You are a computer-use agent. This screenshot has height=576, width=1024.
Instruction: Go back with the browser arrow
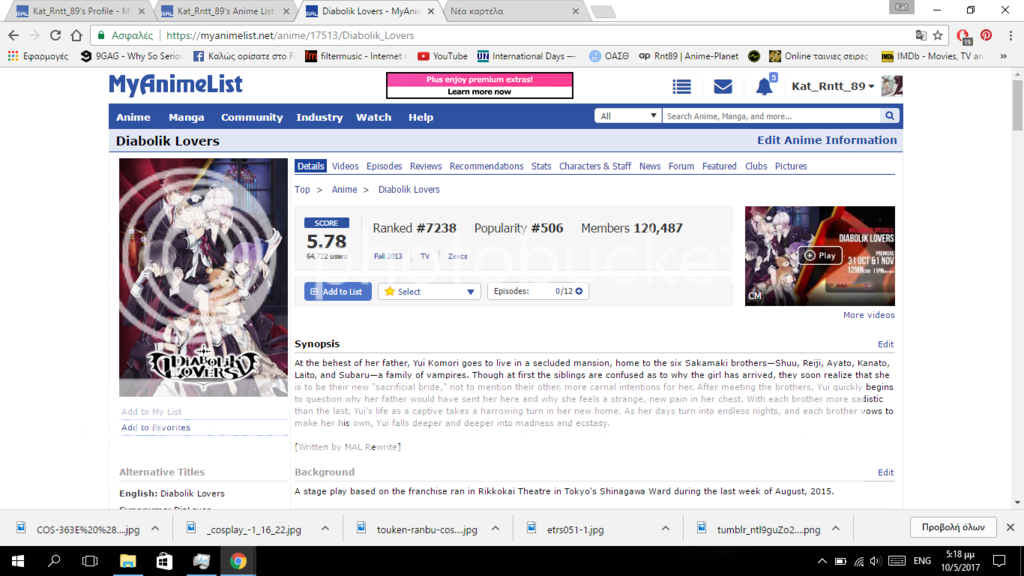pos(14,35)
